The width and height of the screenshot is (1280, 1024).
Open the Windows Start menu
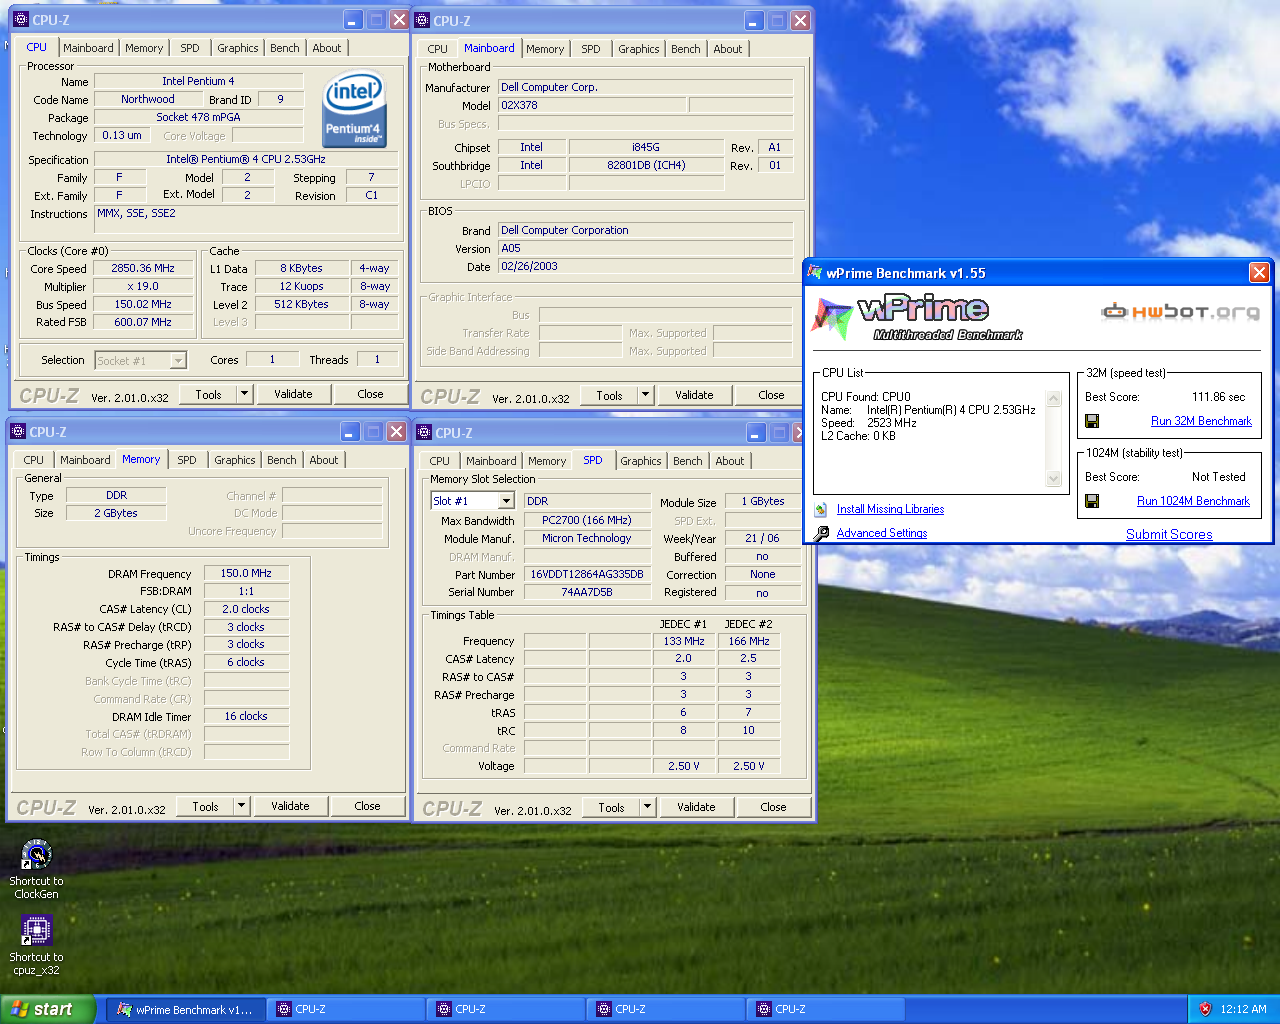click(48, 1009)
